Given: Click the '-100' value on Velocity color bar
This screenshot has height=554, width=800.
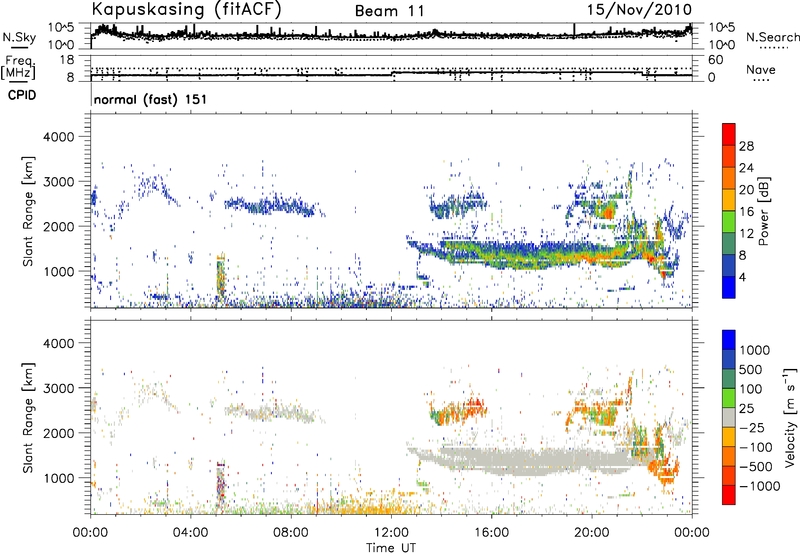Looking at the screenshot, I should pyautogui.click(x=756, y=447).
